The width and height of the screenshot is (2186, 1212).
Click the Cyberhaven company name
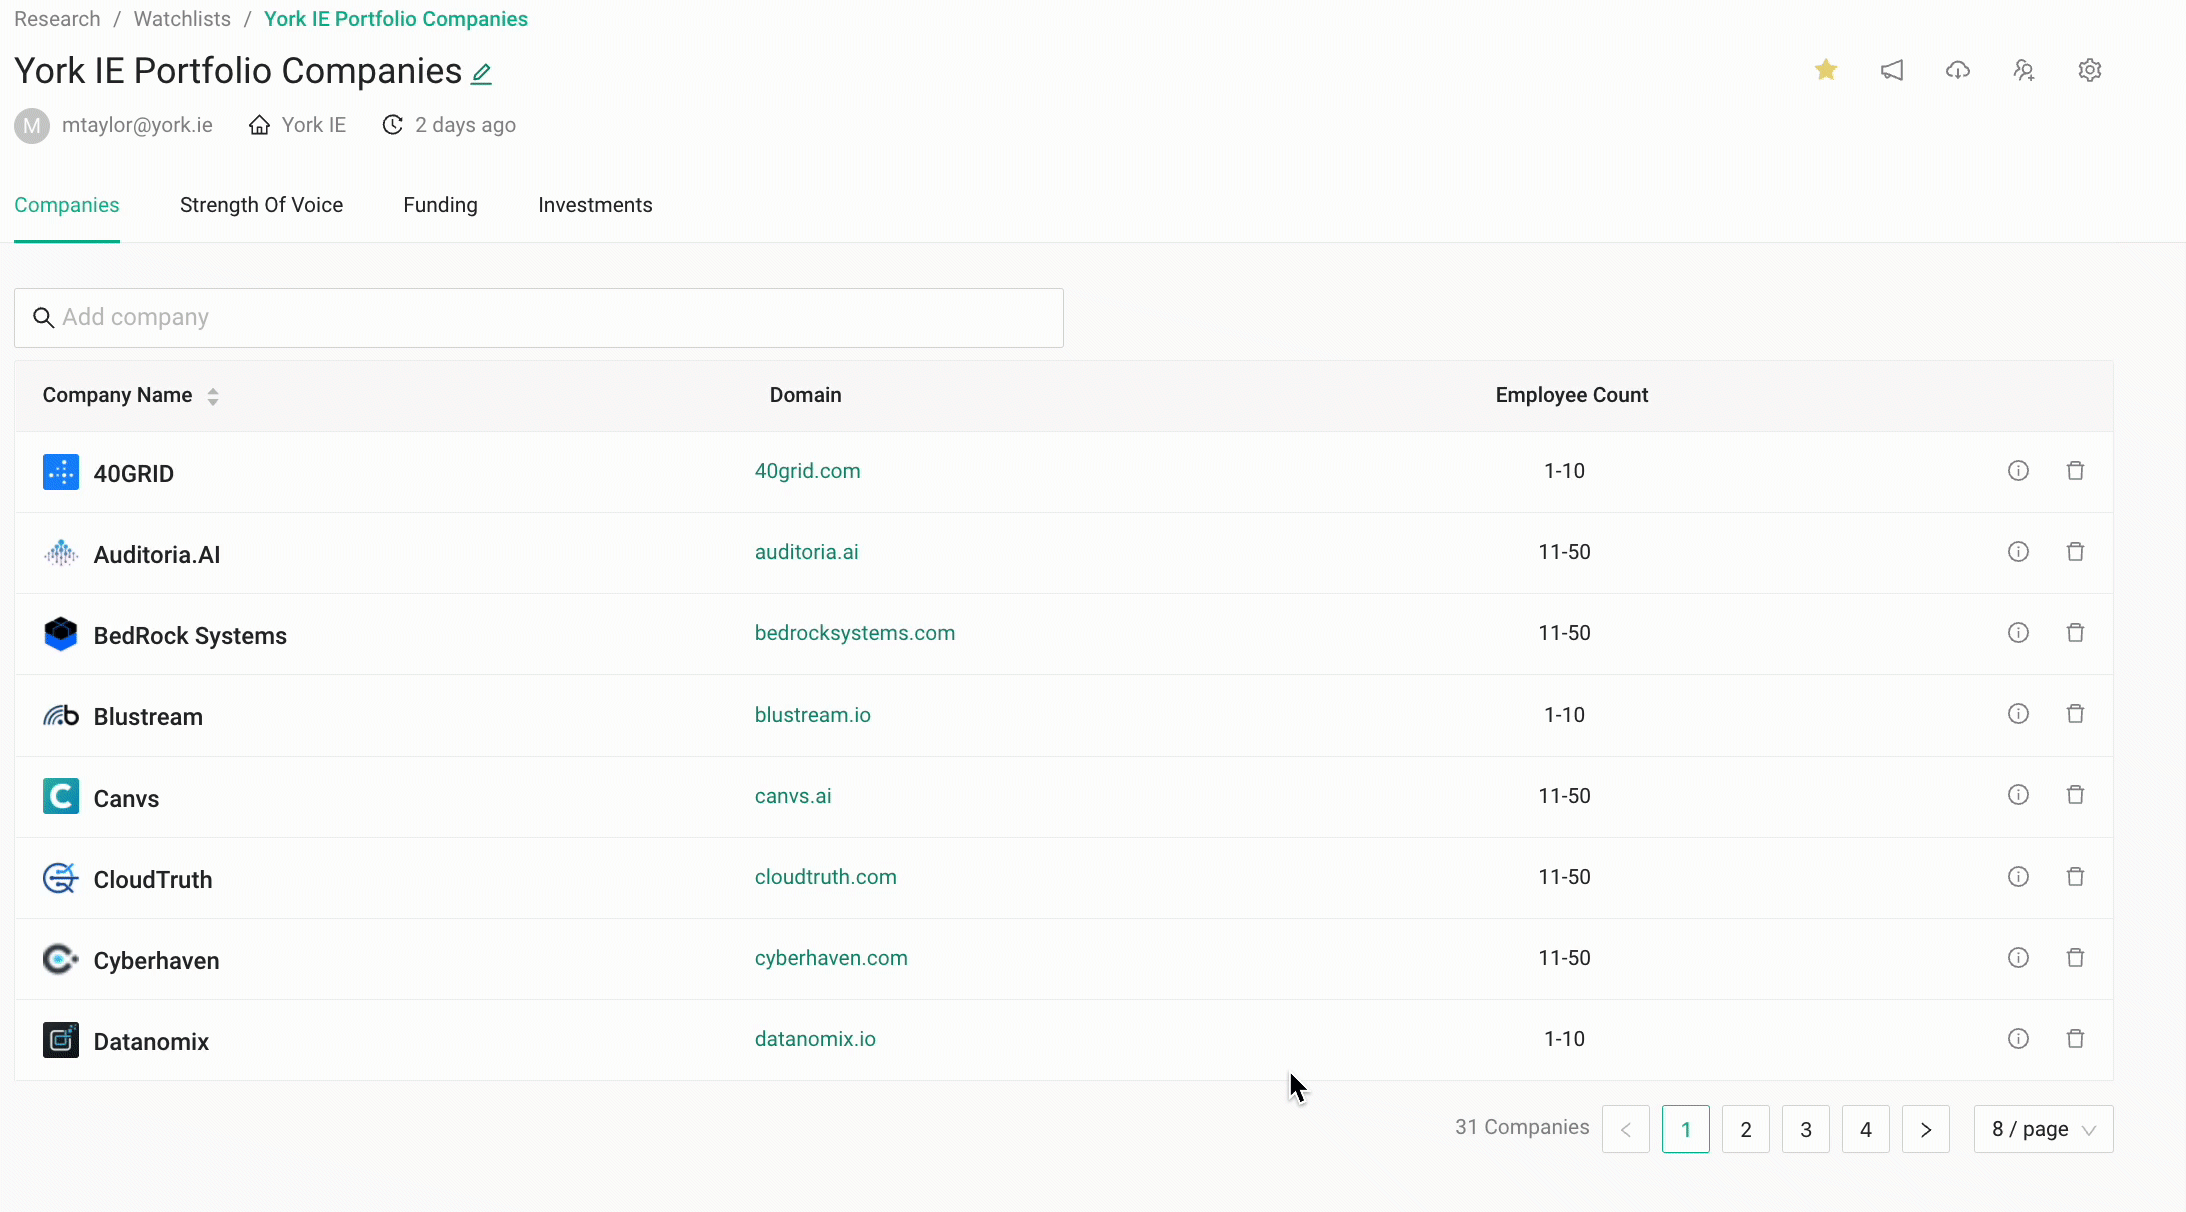pos(156,961)
